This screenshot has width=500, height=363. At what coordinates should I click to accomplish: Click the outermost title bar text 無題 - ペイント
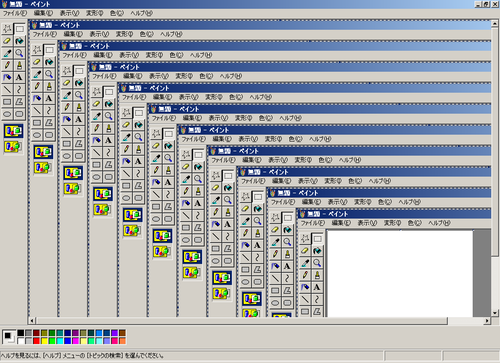click(30, 4)
